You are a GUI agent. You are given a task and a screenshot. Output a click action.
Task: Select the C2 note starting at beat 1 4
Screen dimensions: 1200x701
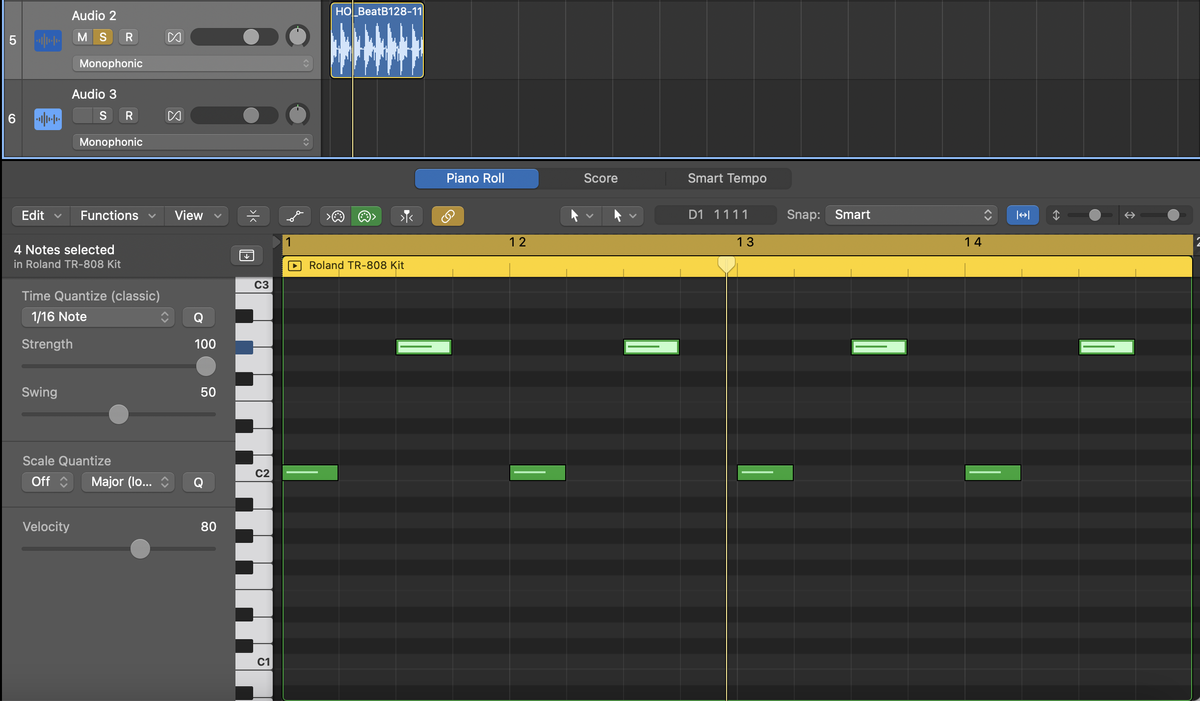(993, 473)
